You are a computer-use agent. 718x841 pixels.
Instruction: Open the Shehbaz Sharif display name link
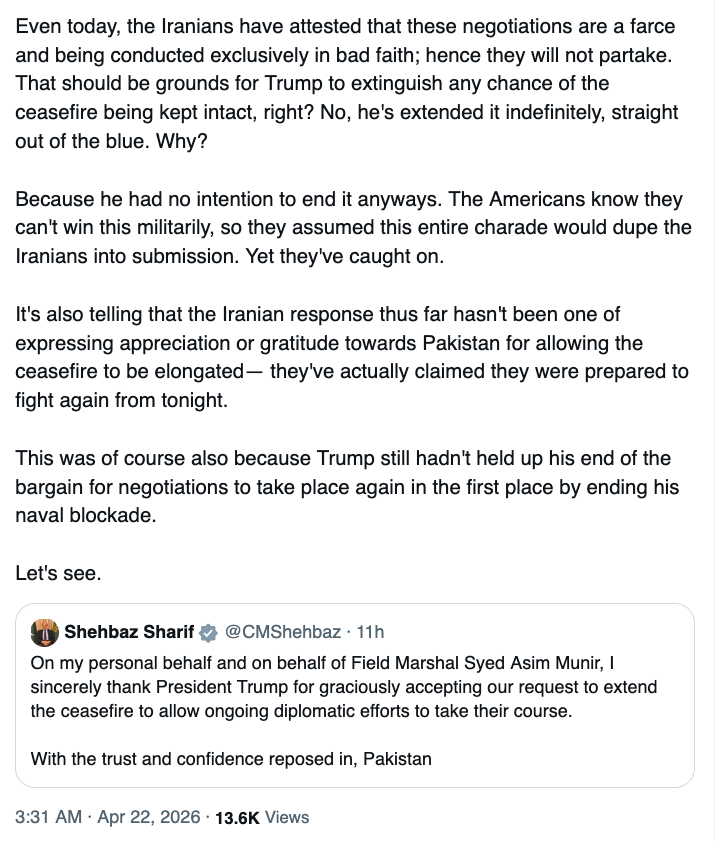129,632
